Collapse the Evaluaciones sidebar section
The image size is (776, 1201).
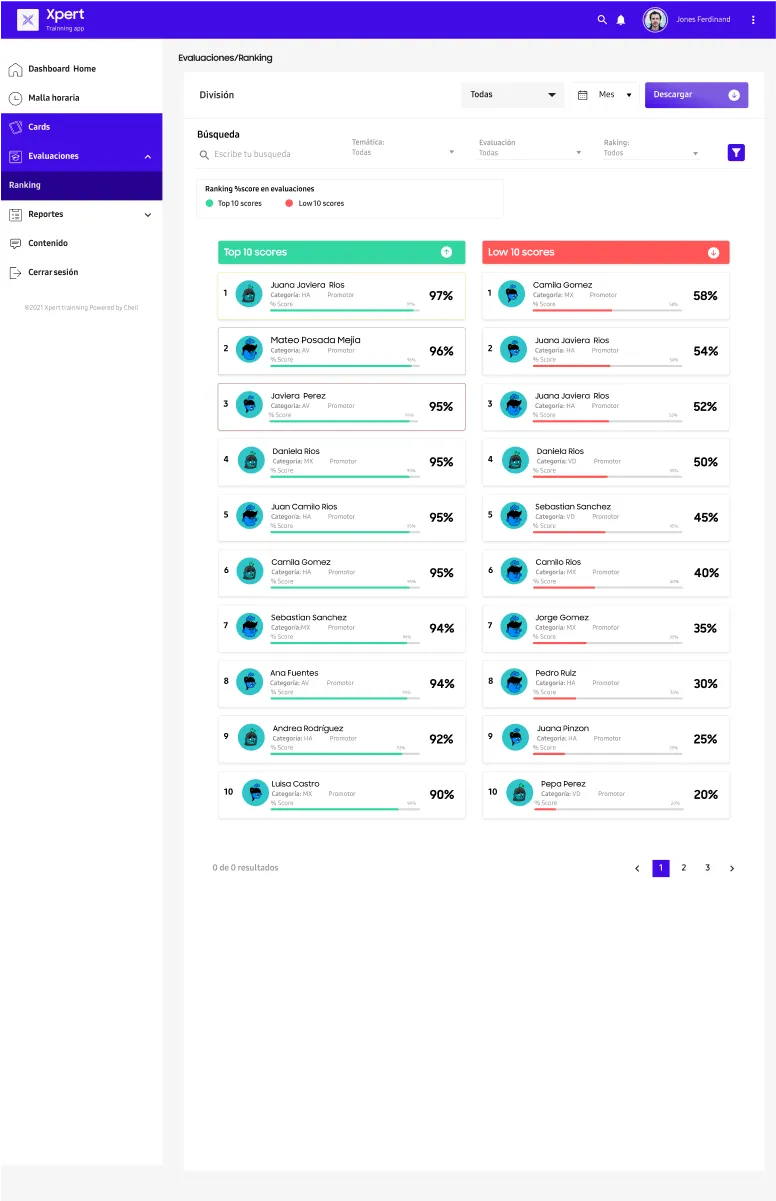(148, 157)
